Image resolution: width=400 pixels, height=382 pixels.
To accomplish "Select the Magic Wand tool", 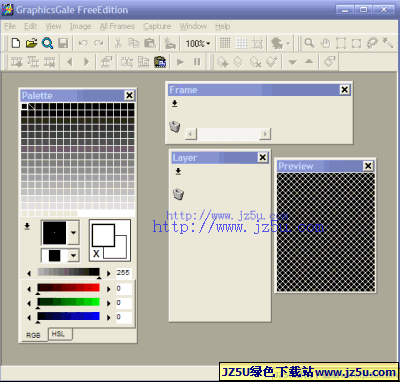I will [x=388, y=43].
